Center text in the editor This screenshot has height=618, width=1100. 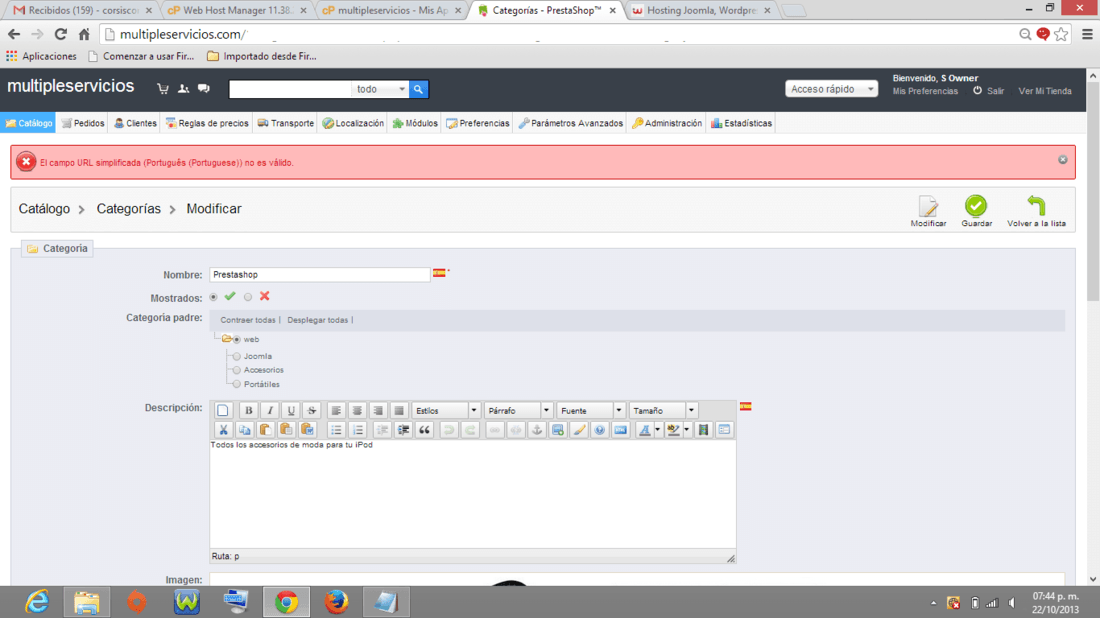[x=357, y=410]
